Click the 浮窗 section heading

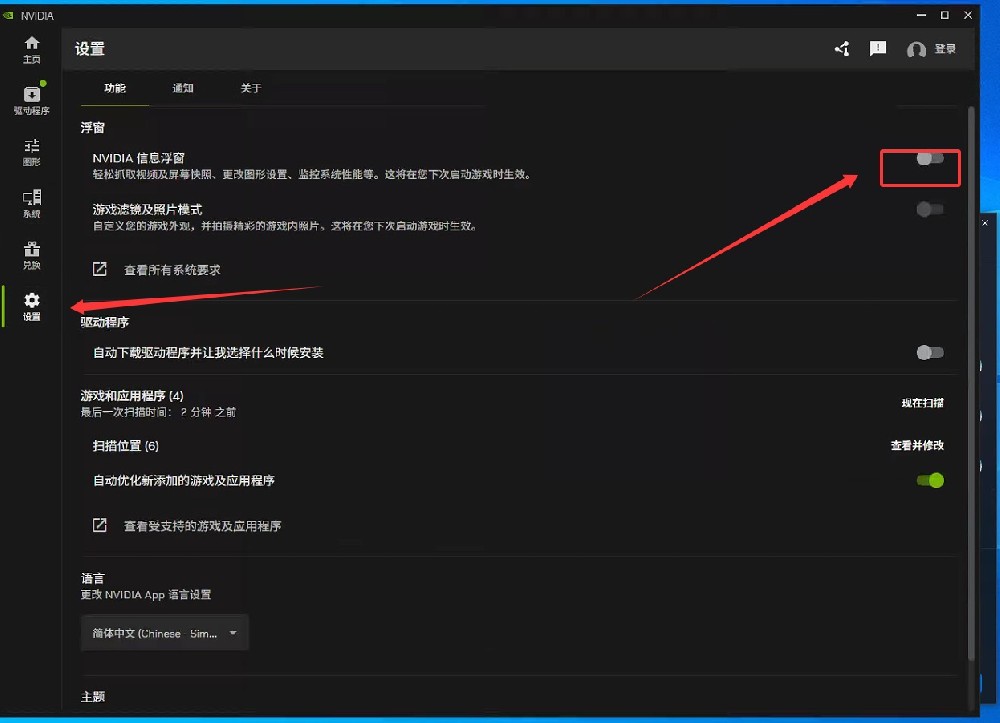(x=92, y=128)
